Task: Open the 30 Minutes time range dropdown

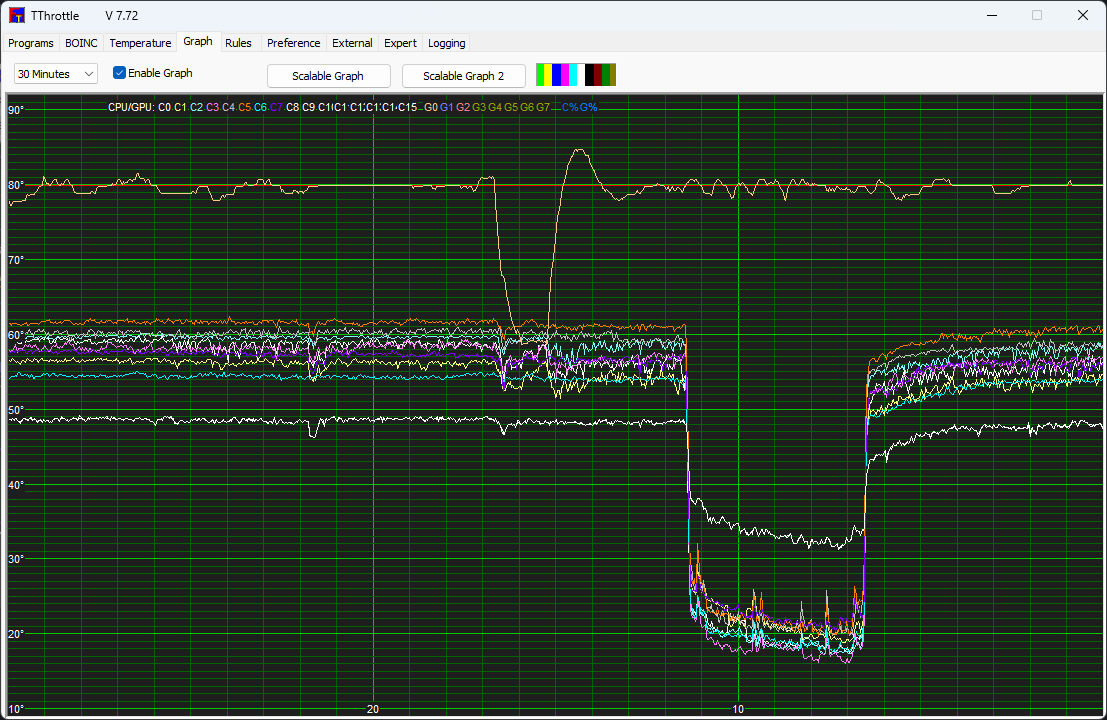Action: click(x=56, y=73)
